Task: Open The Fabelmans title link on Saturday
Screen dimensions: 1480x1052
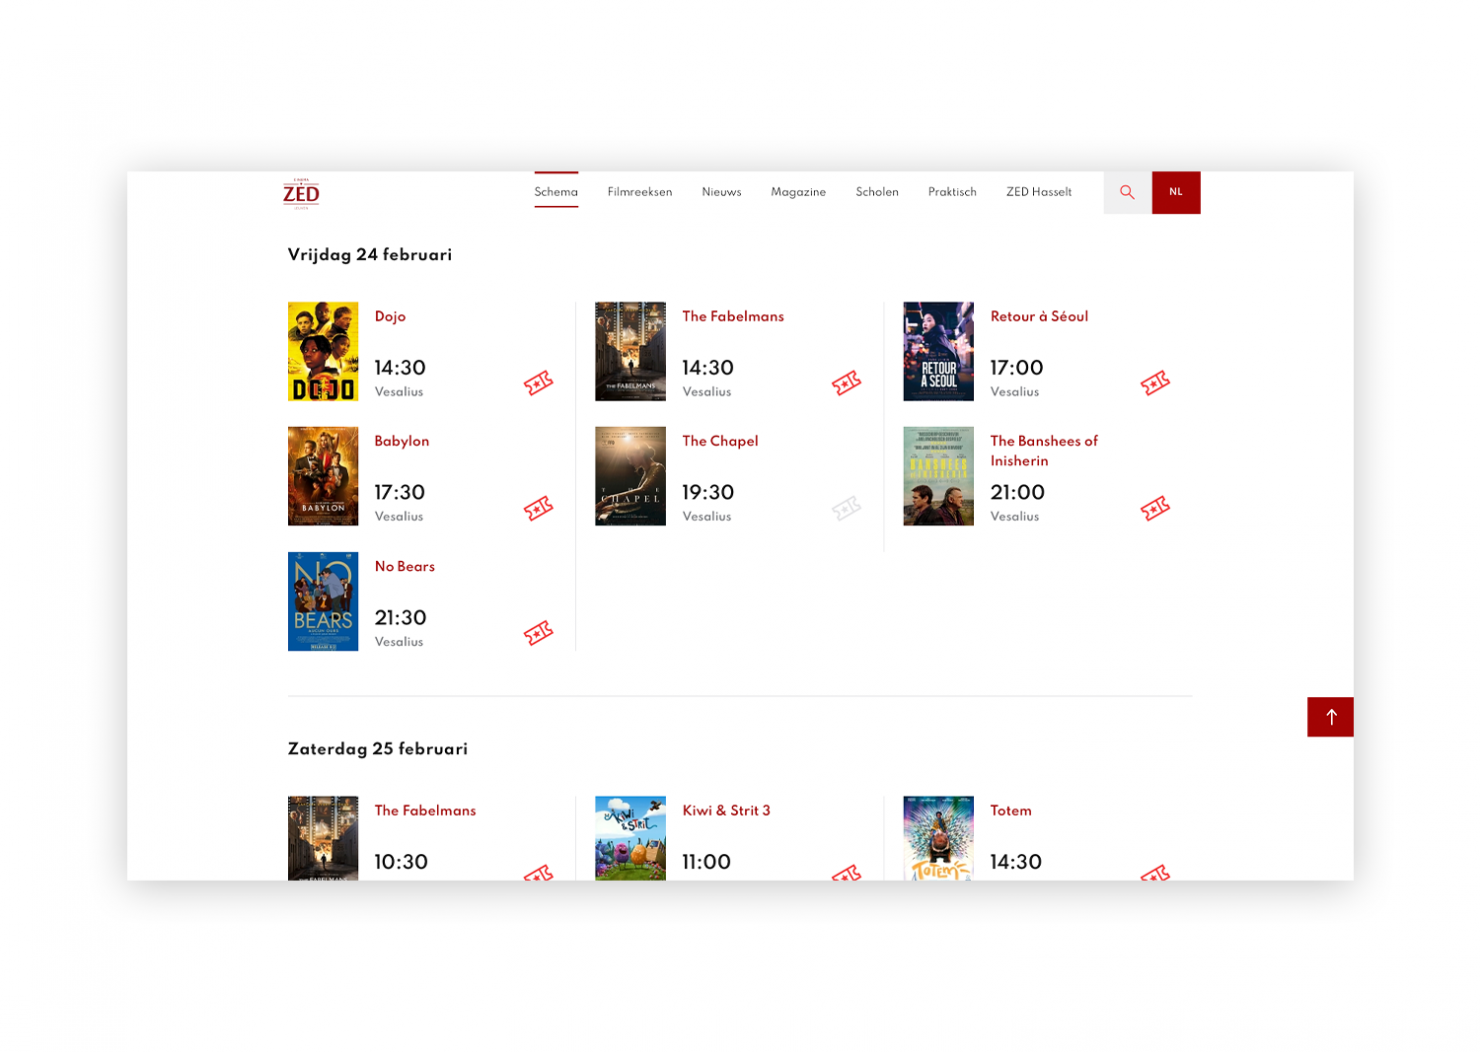Action: [425, 810]
